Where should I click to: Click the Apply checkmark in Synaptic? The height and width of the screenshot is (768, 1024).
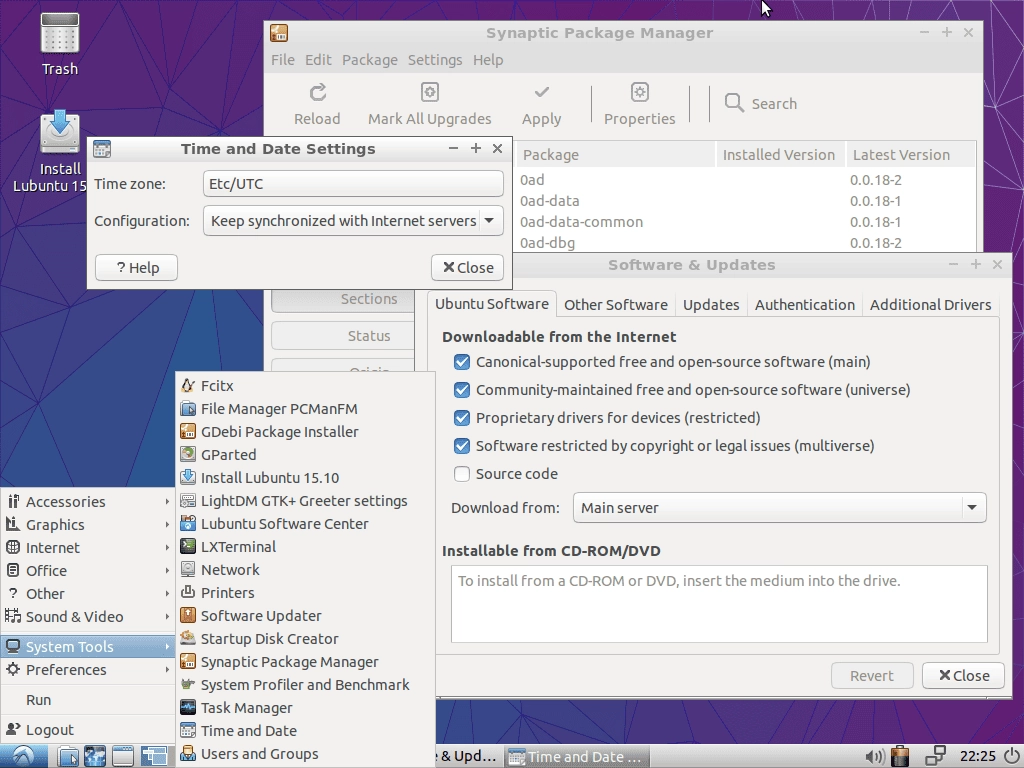tap(541, 92)
